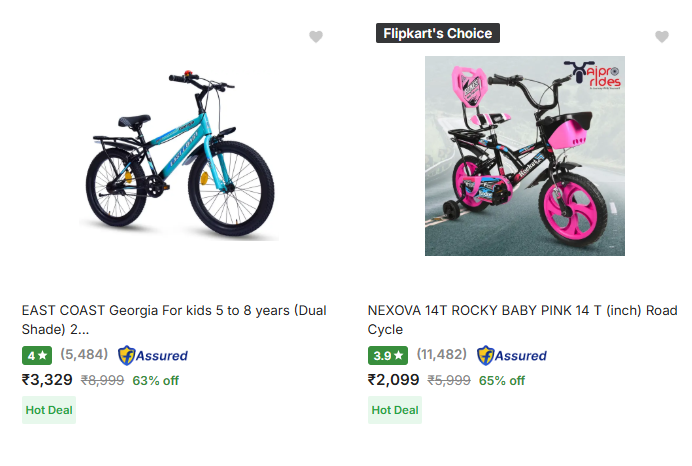Click the EAST COAST blue bicycle image
Viewport: 692px width, 466px height.
tap(177, 155)
